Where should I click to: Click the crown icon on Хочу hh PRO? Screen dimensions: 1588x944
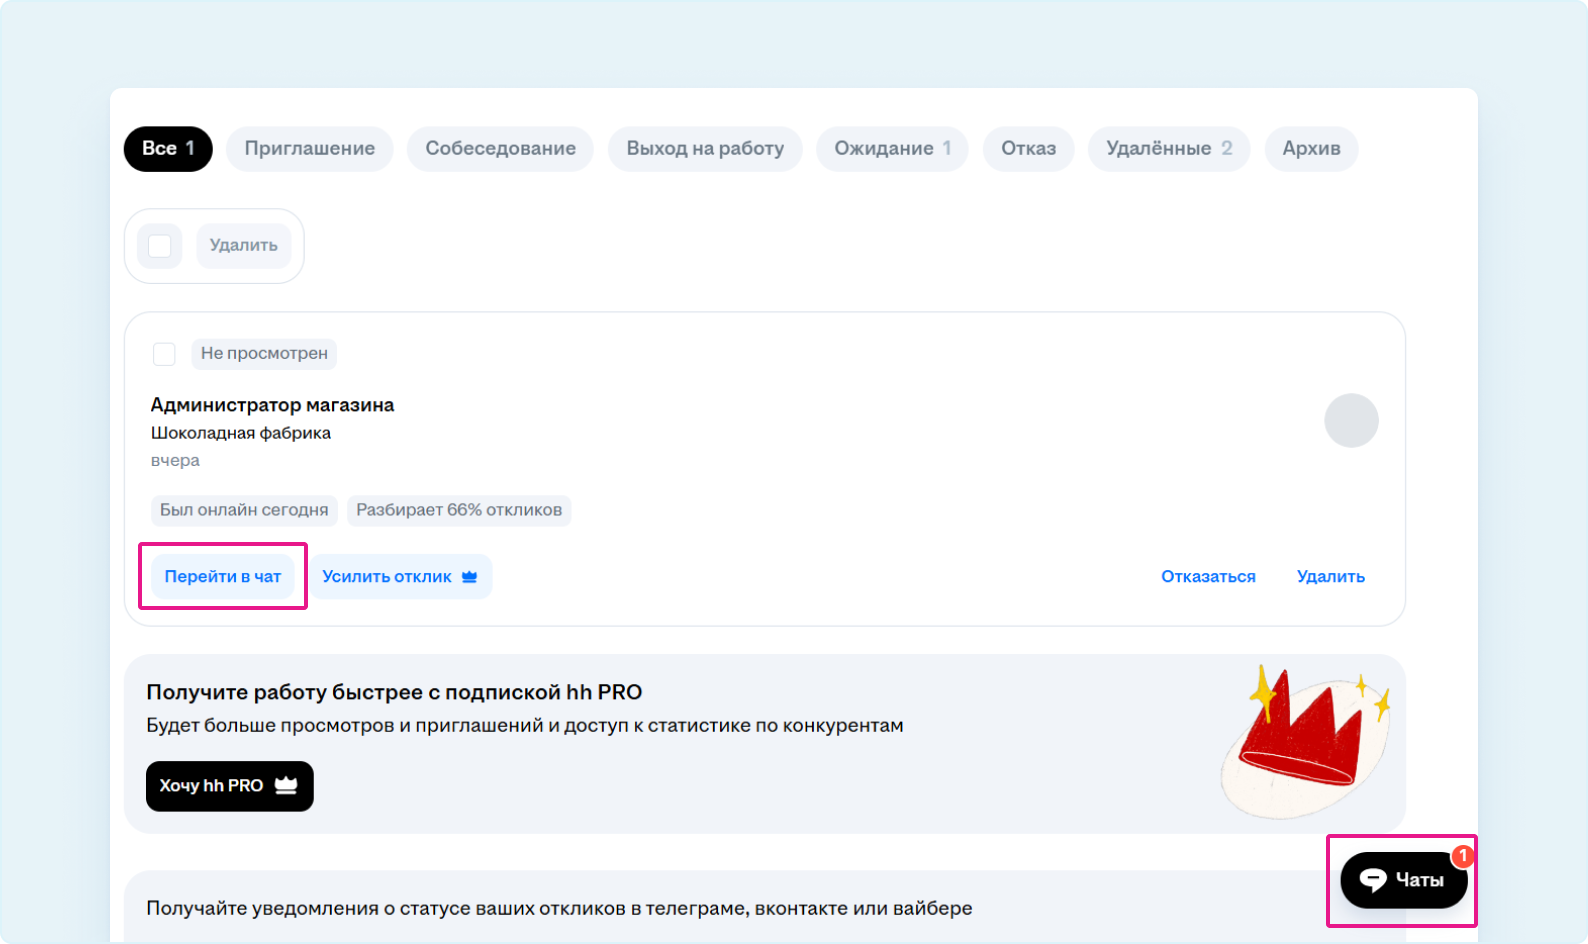coord(286,786)
